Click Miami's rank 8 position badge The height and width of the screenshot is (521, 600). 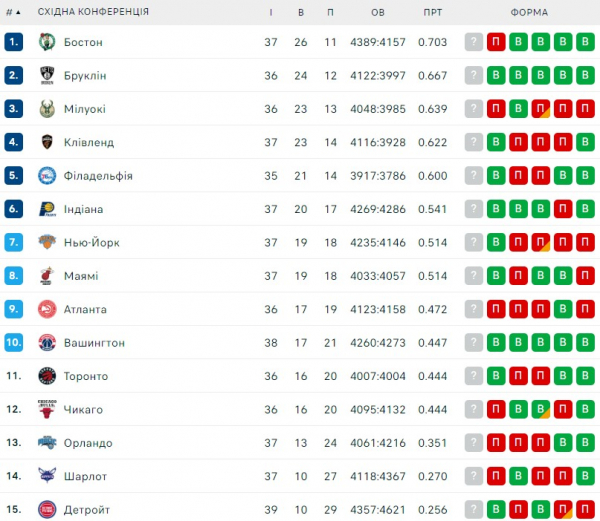pyautogui.click(x=13, y=276)
